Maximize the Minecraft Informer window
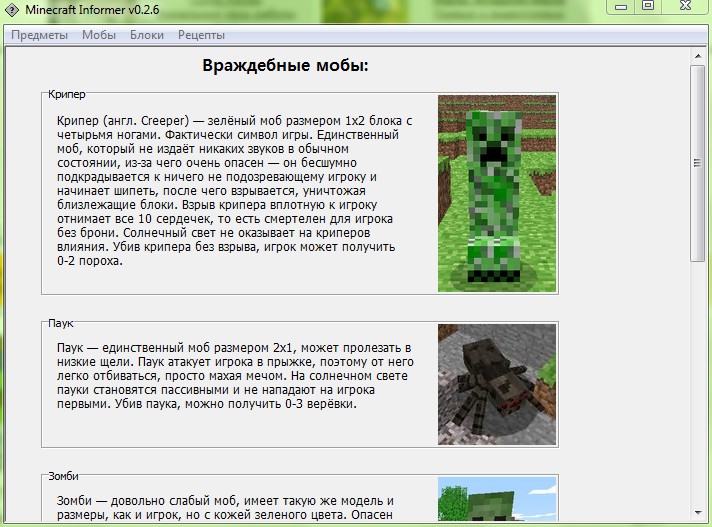This screenshot has width=712, height=527. click(x=648, y=6)
